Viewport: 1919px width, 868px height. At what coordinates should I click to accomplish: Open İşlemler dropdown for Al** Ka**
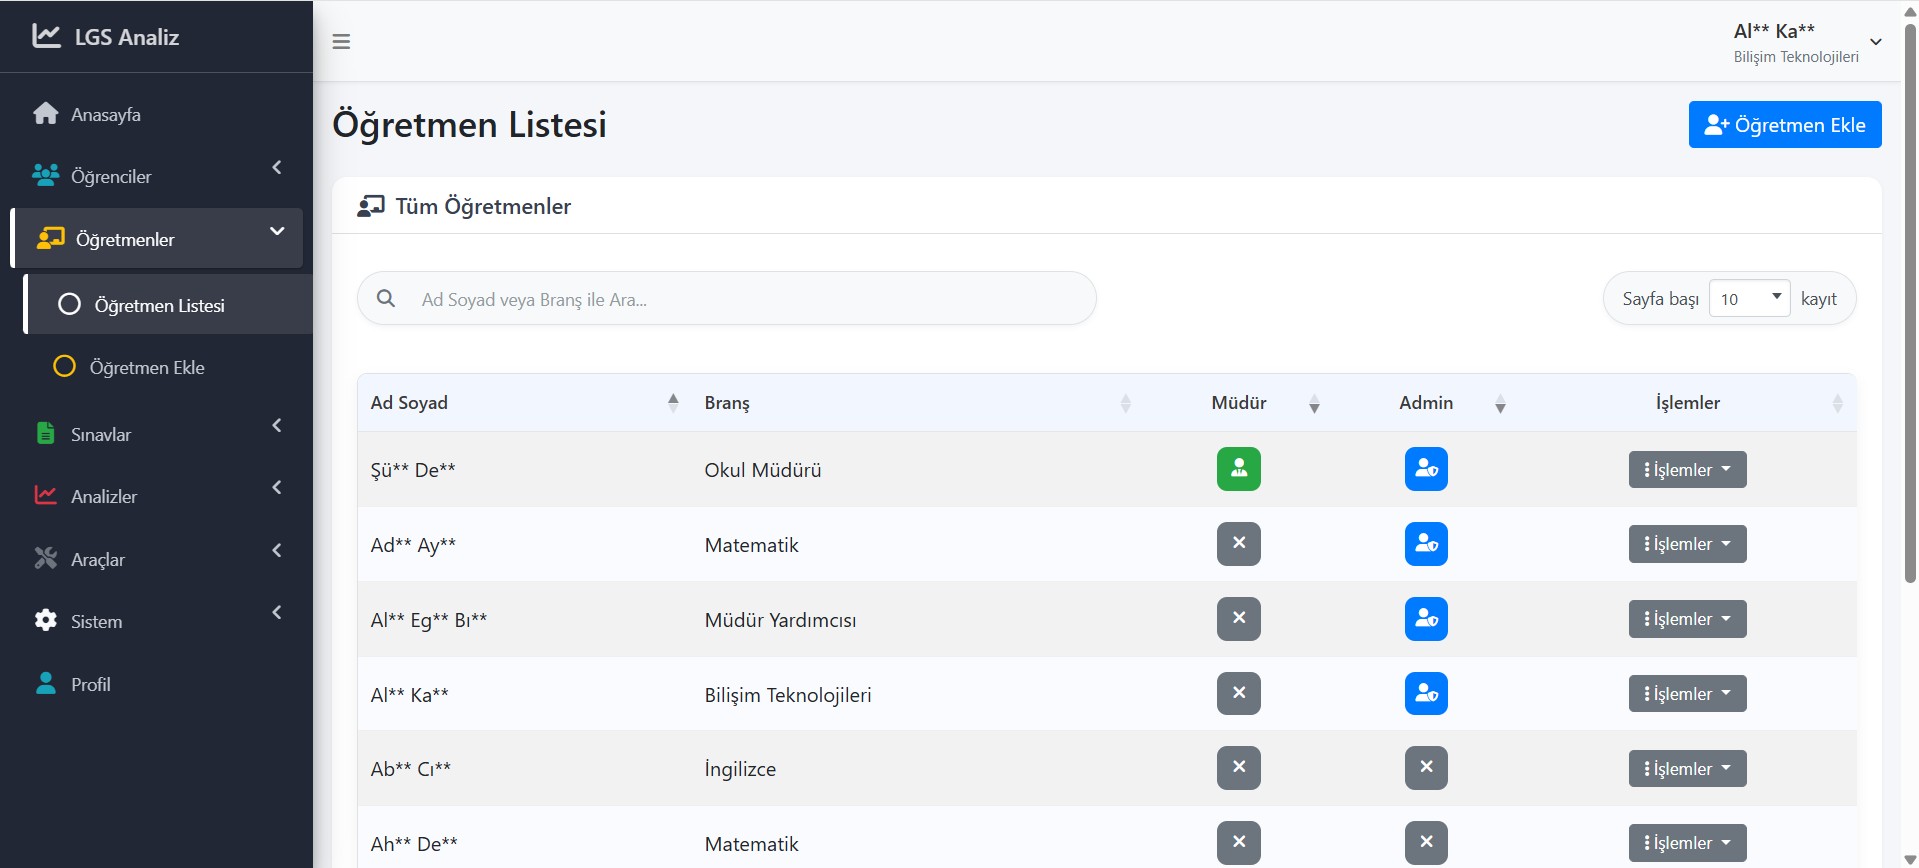tap(1687, 694)
